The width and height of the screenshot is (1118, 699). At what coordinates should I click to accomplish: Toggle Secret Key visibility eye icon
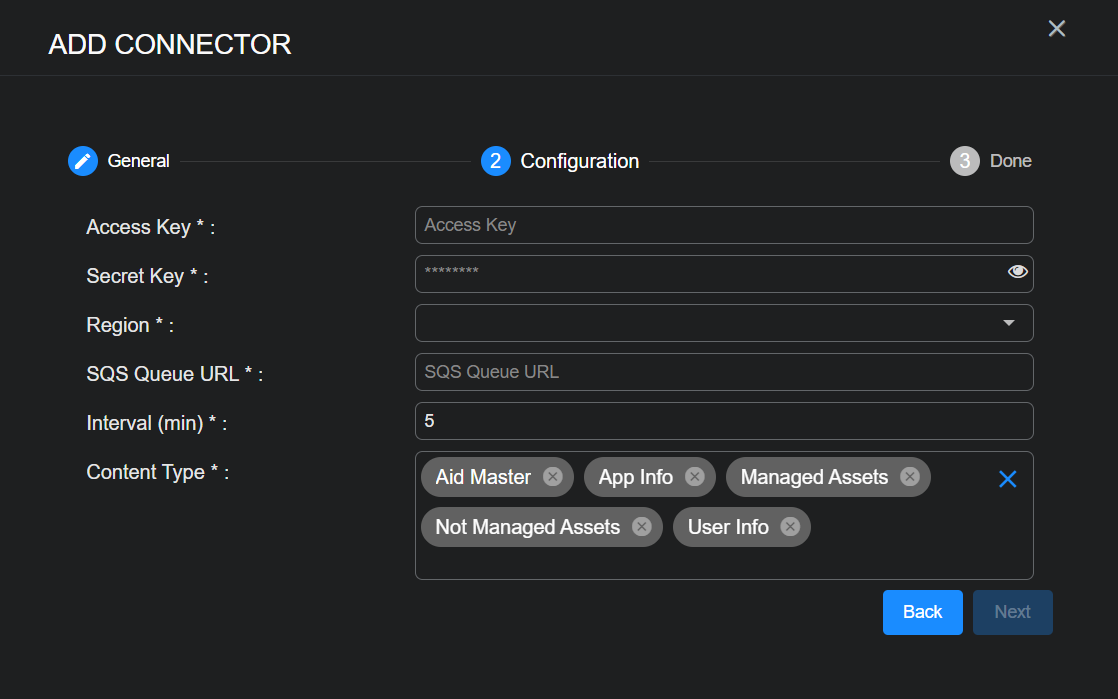click(x=1017, y=272)
